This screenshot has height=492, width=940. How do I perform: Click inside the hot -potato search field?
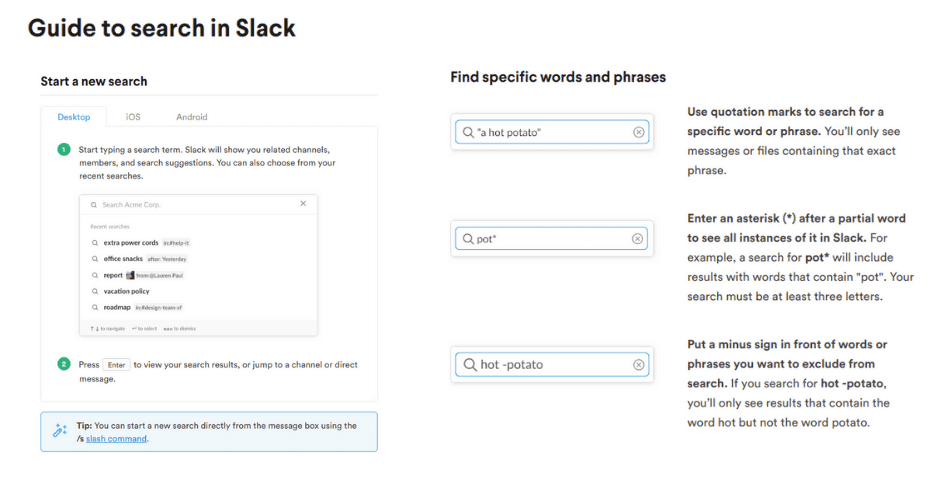[550, 365]
